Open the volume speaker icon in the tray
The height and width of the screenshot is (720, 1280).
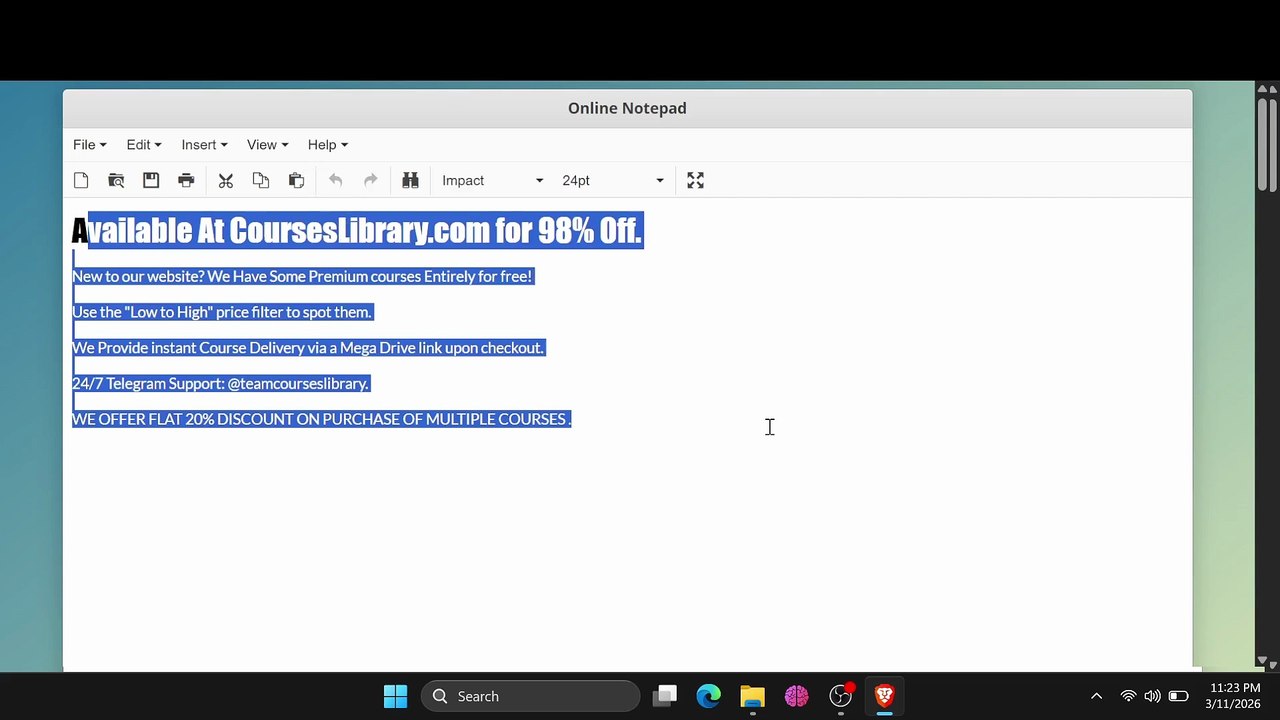point(1152,696)
